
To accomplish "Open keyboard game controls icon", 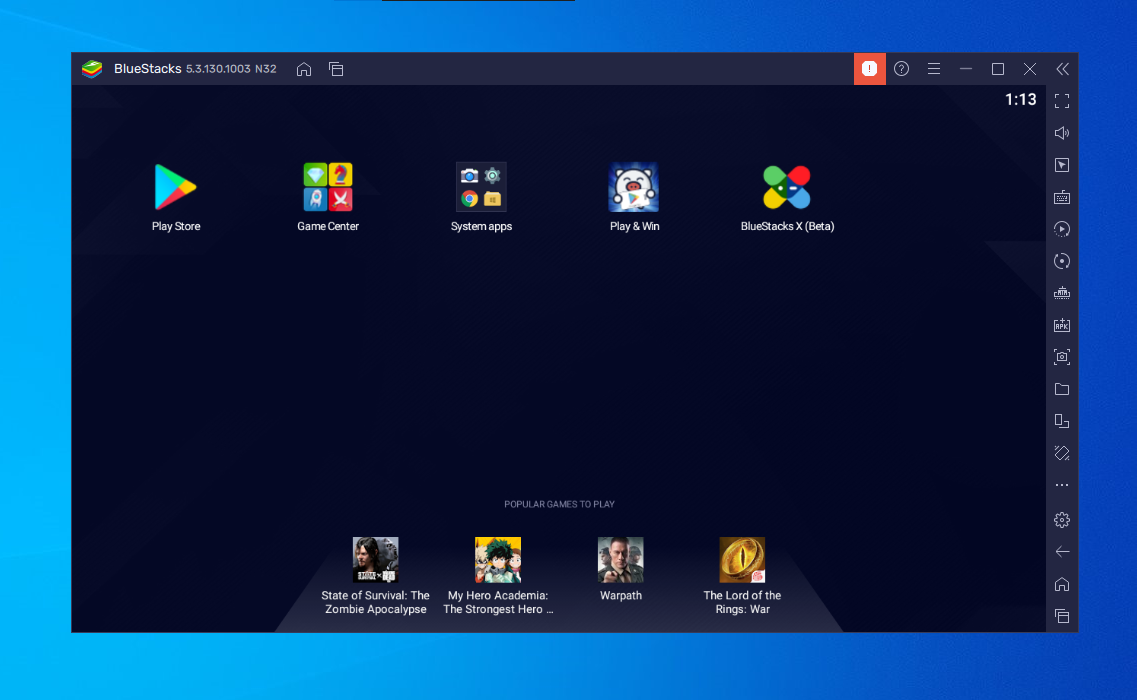I will click(x=1062, y=197).
